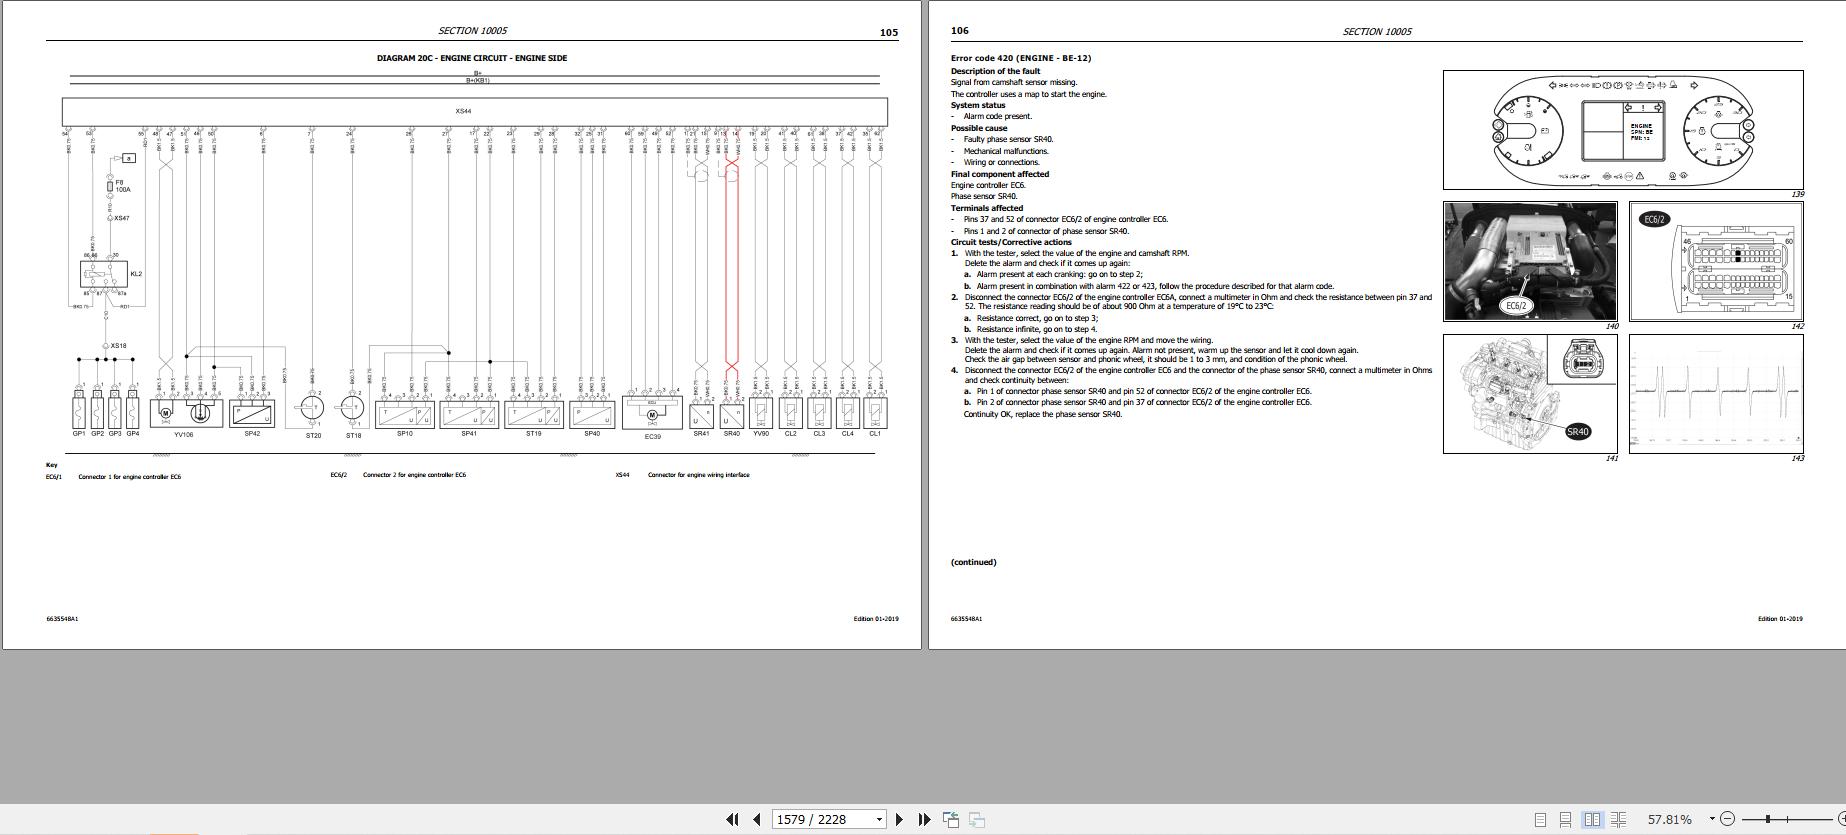Click the oscilloscope waveform figure 143
Screen dimensions: 1846x835
(x=1716, y=393)
